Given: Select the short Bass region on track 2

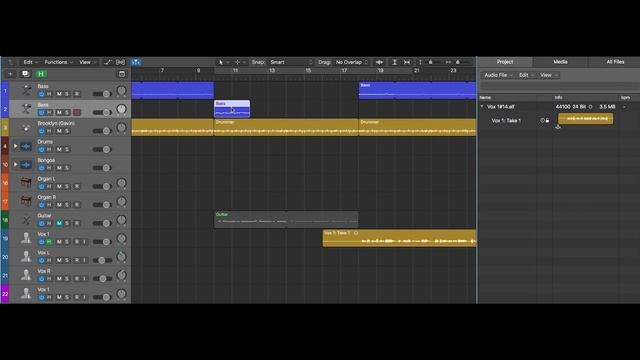Looking at the screenshot, I should click(x=232, y=109).
